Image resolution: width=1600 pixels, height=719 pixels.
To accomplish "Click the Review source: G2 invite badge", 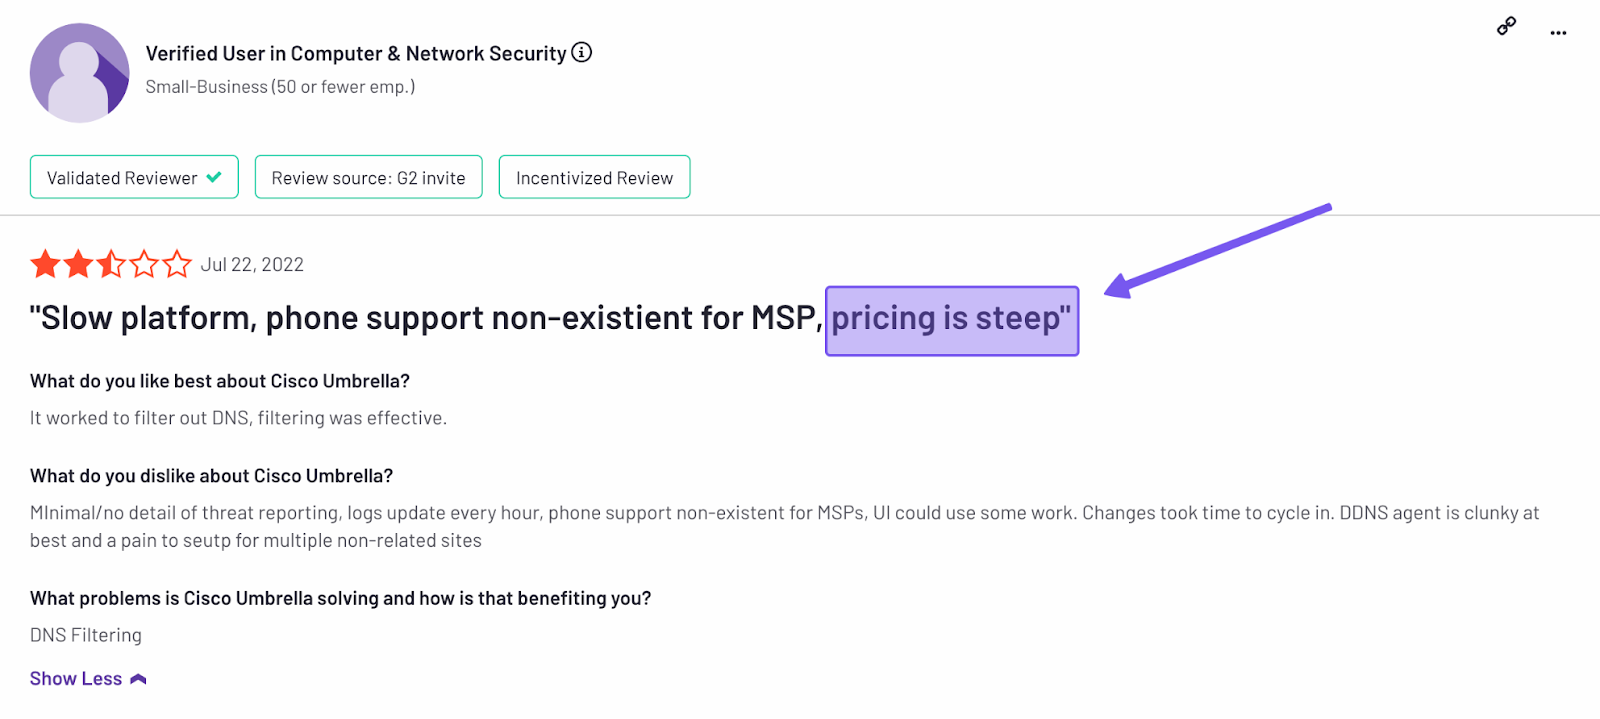I will (x=368, y=177).
